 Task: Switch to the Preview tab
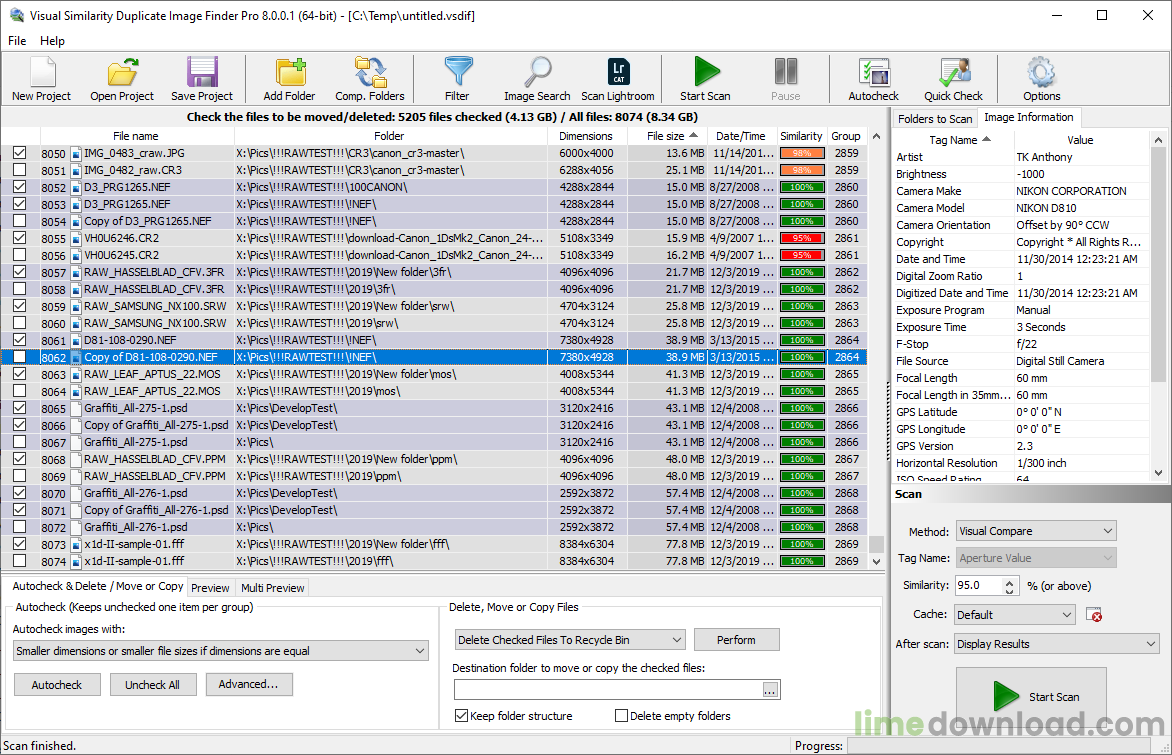pos(211,588)
